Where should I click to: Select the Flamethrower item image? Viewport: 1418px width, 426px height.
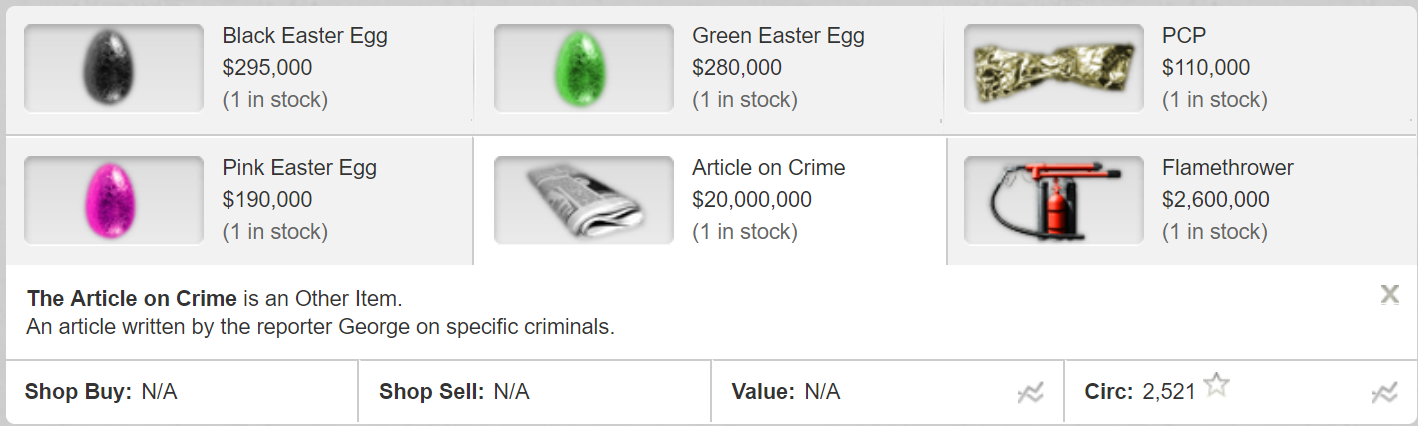tap(1053, 200)
